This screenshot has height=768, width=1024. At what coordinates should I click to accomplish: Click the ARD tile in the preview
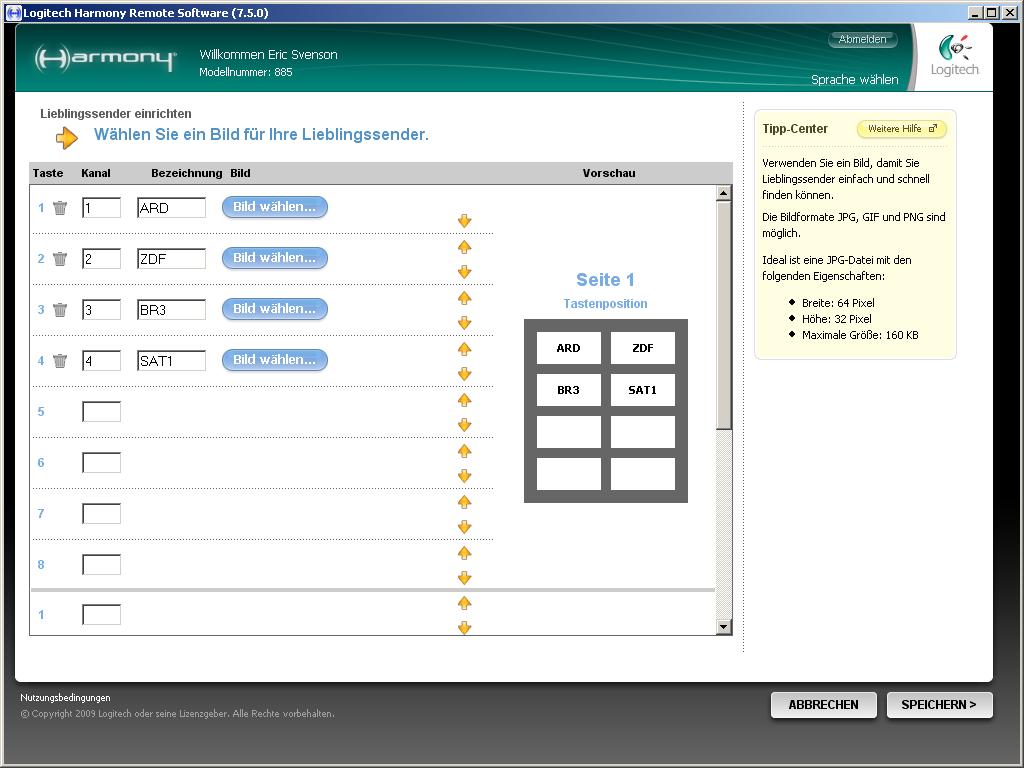coord(569,348)
